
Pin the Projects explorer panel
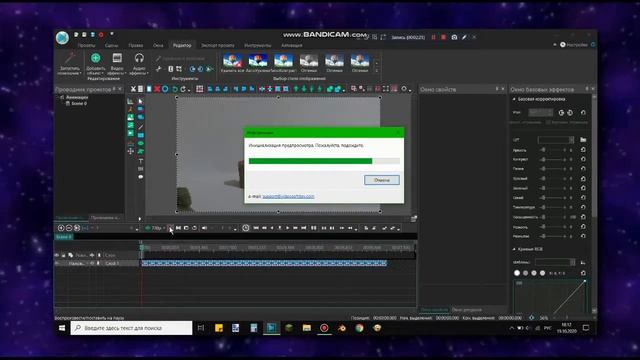tap(114, 89)
